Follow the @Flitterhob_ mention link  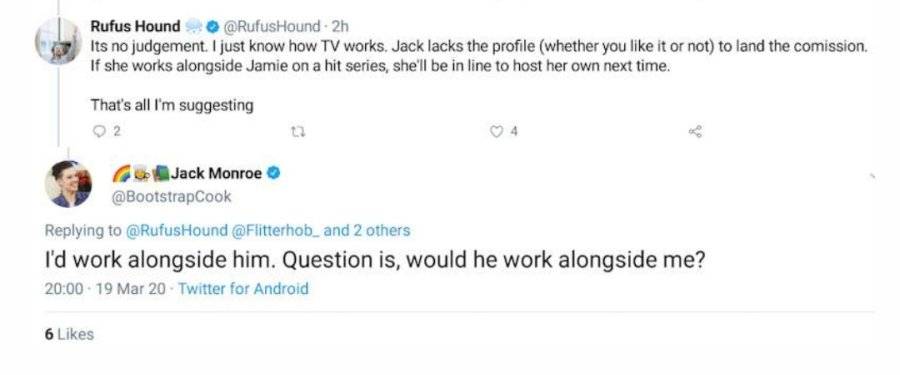[x=275, y=231]
